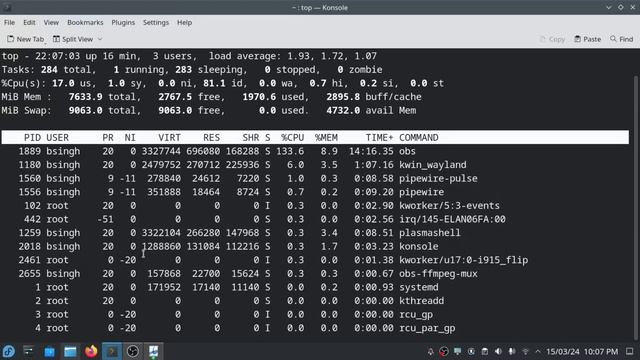Click the %CPU column header
640x360 pixels.
coord(292,138)
